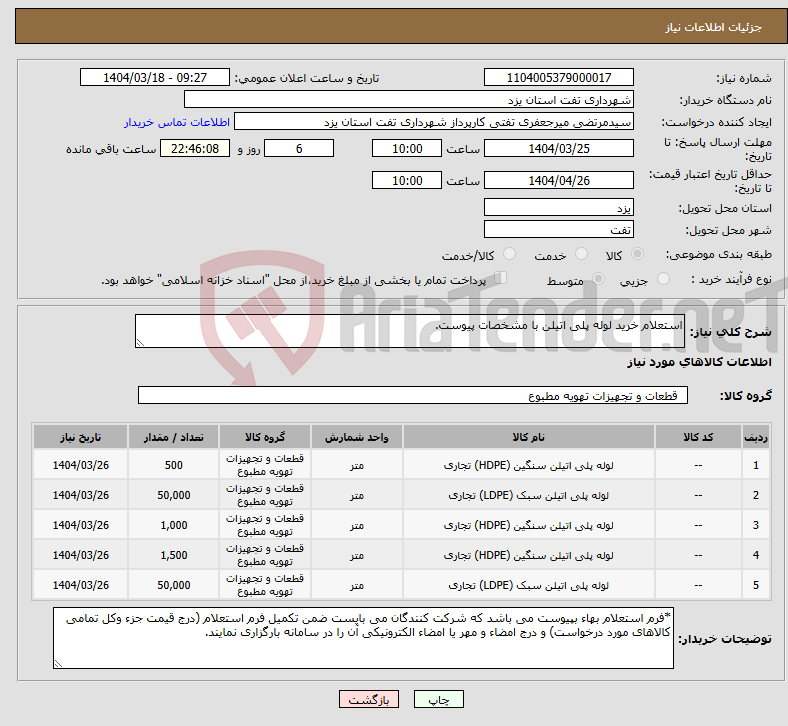Click the buyer organization name field
This screenshot has height=726, width=788.
tap(409, 99)
